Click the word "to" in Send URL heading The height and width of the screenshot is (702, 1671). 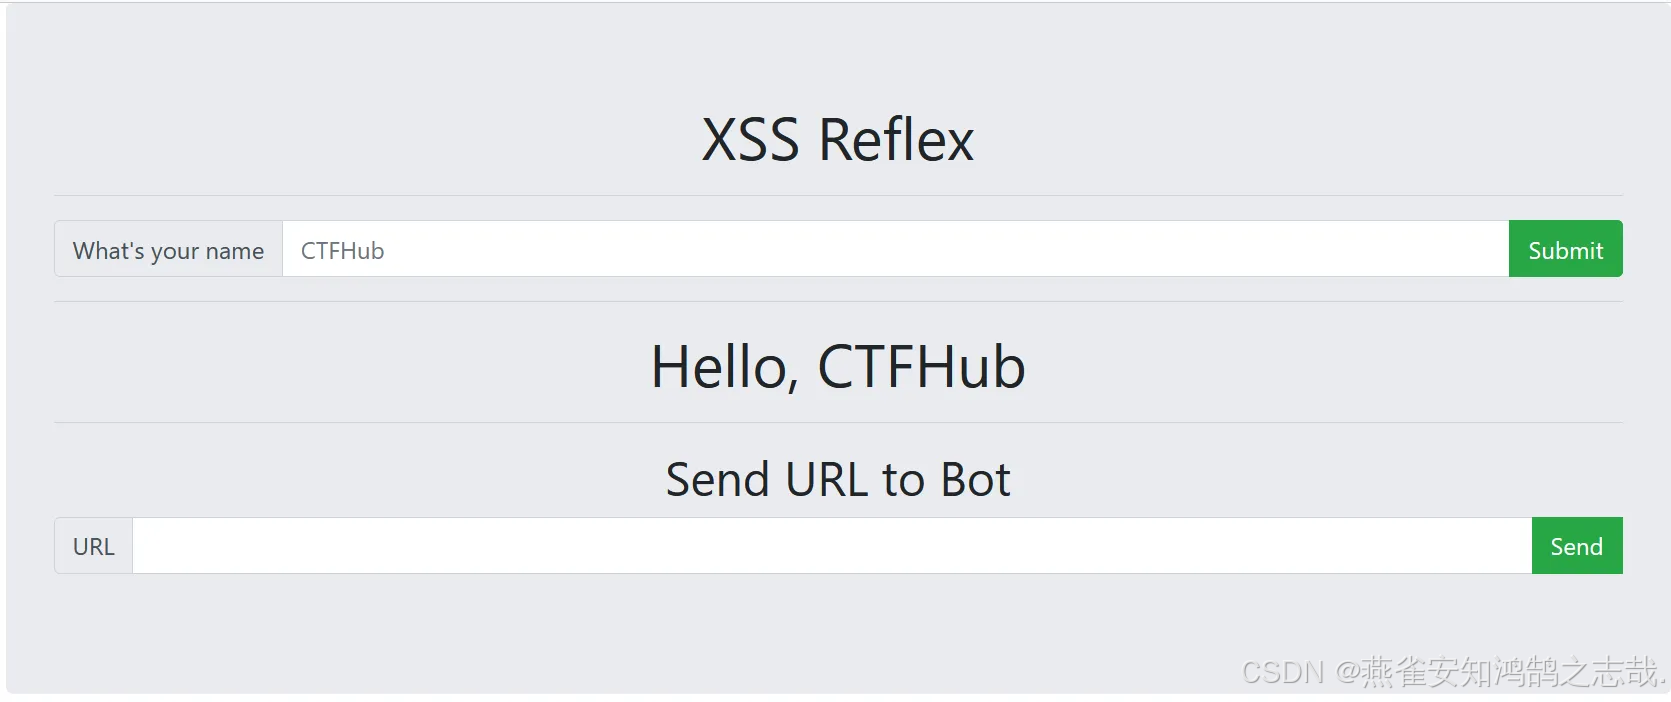pos(903,480)
